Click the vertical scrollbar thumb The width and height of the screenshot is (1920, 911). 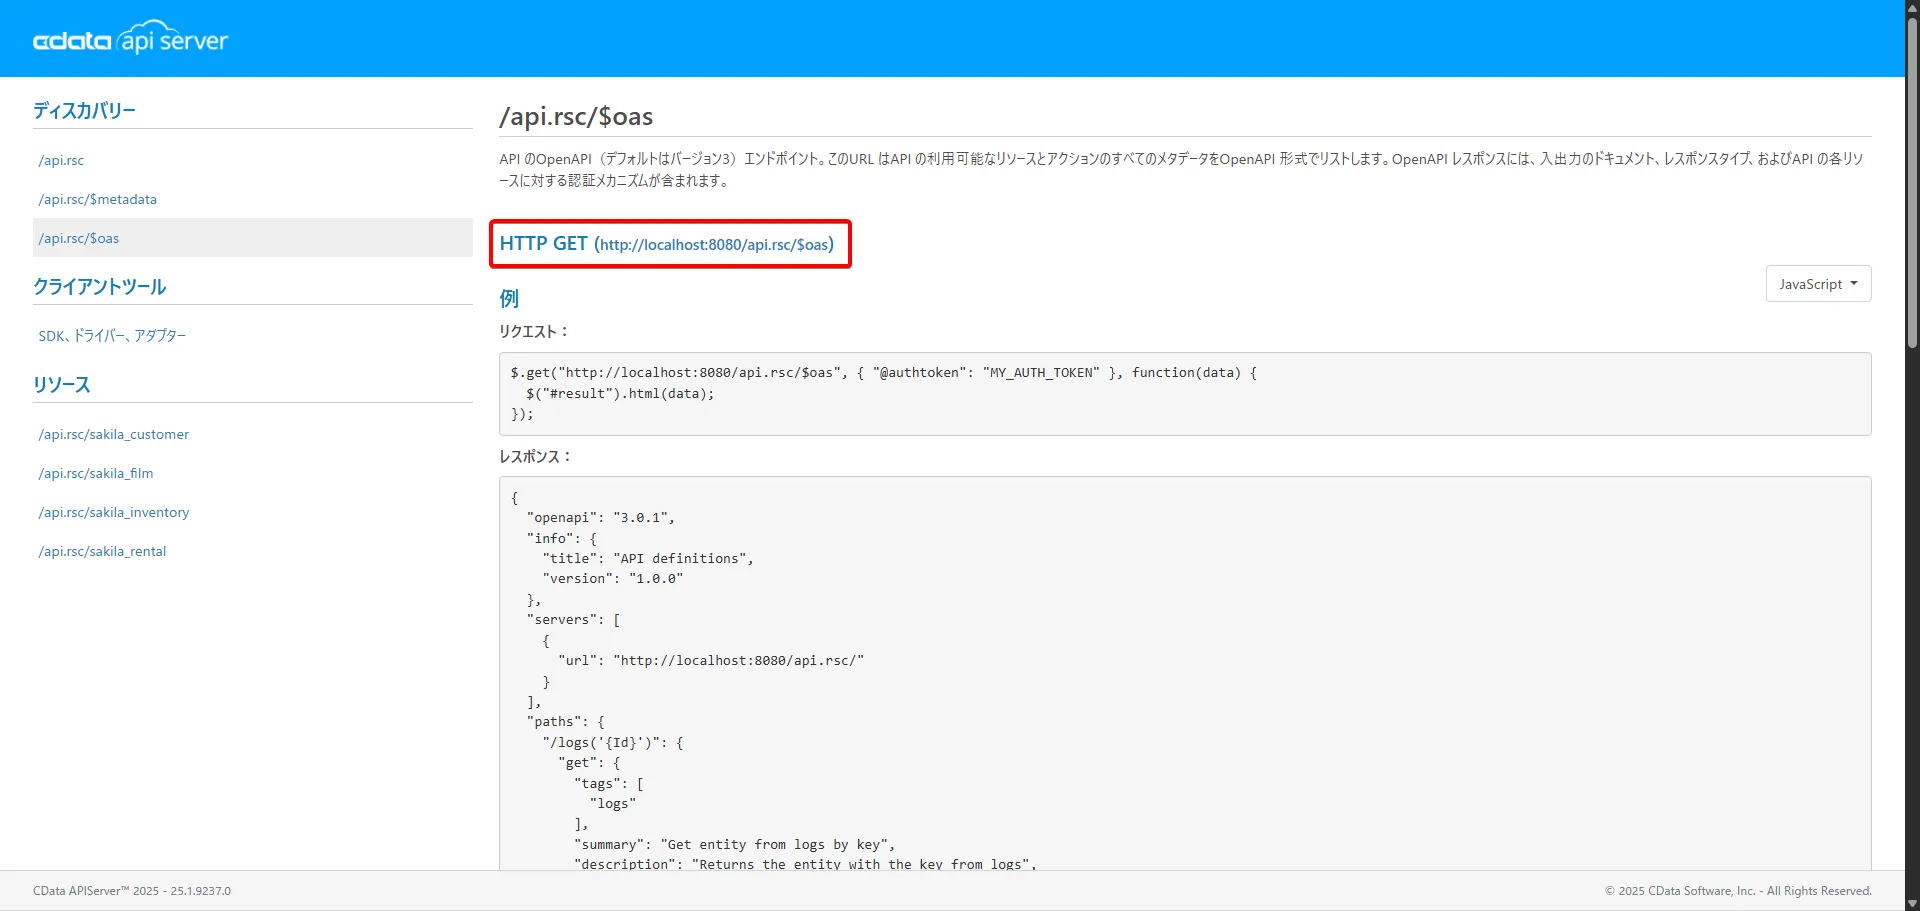(1912, 180)
